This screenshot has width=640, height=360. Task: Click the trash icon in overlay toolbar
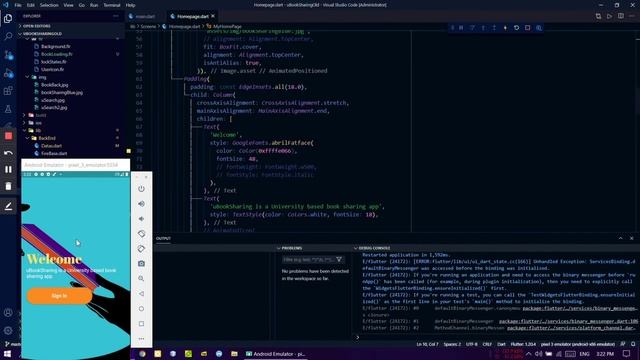tap(8, 187)
